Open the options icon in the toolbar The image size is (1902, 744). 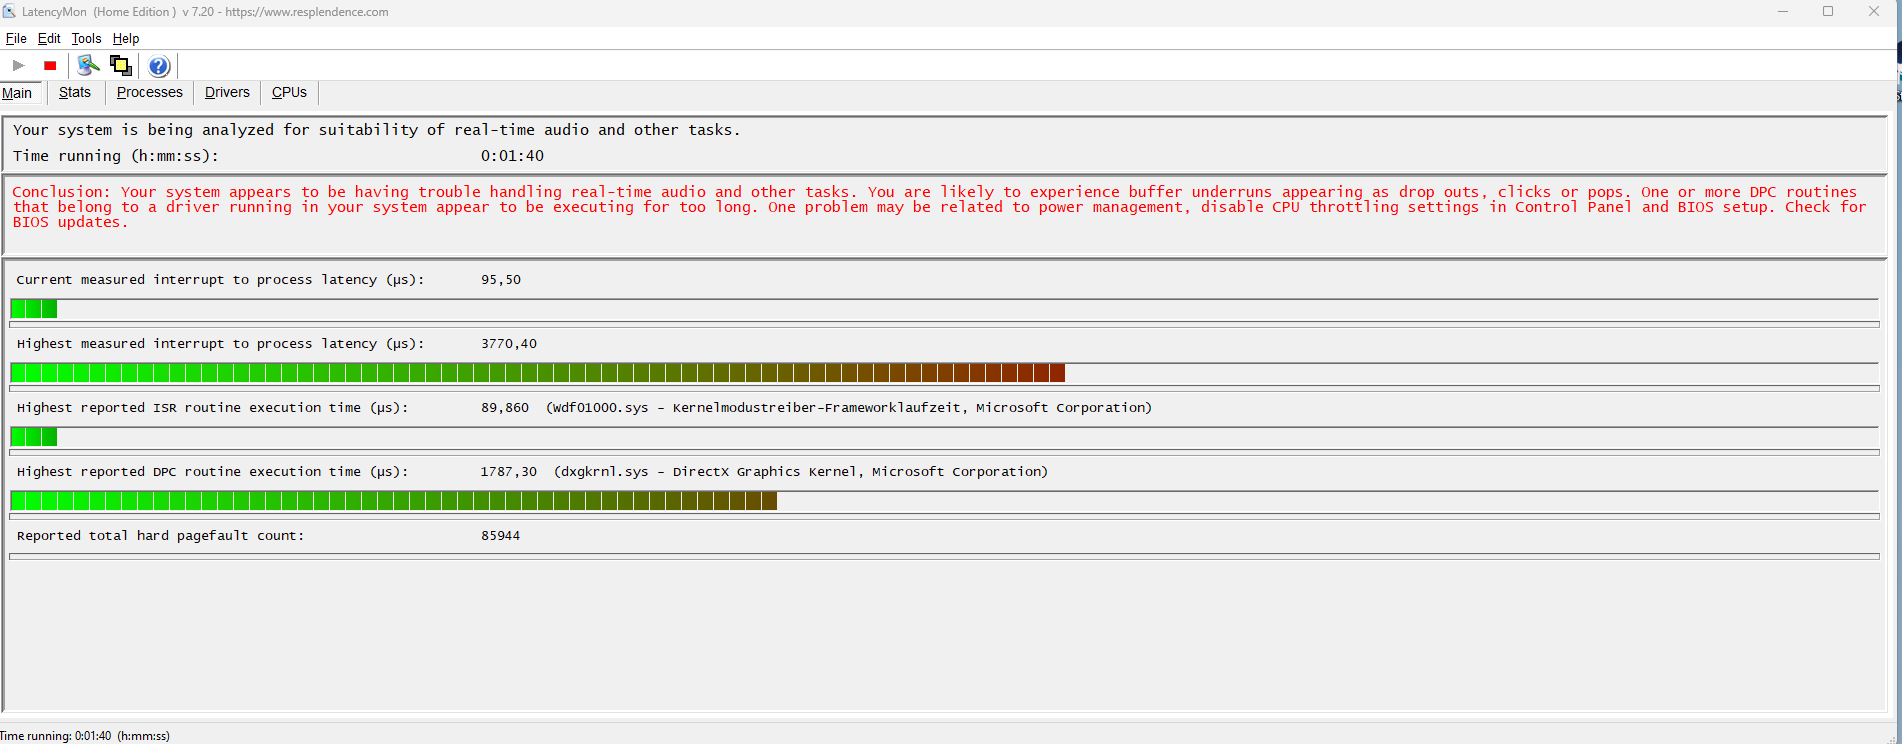(88, 66)
